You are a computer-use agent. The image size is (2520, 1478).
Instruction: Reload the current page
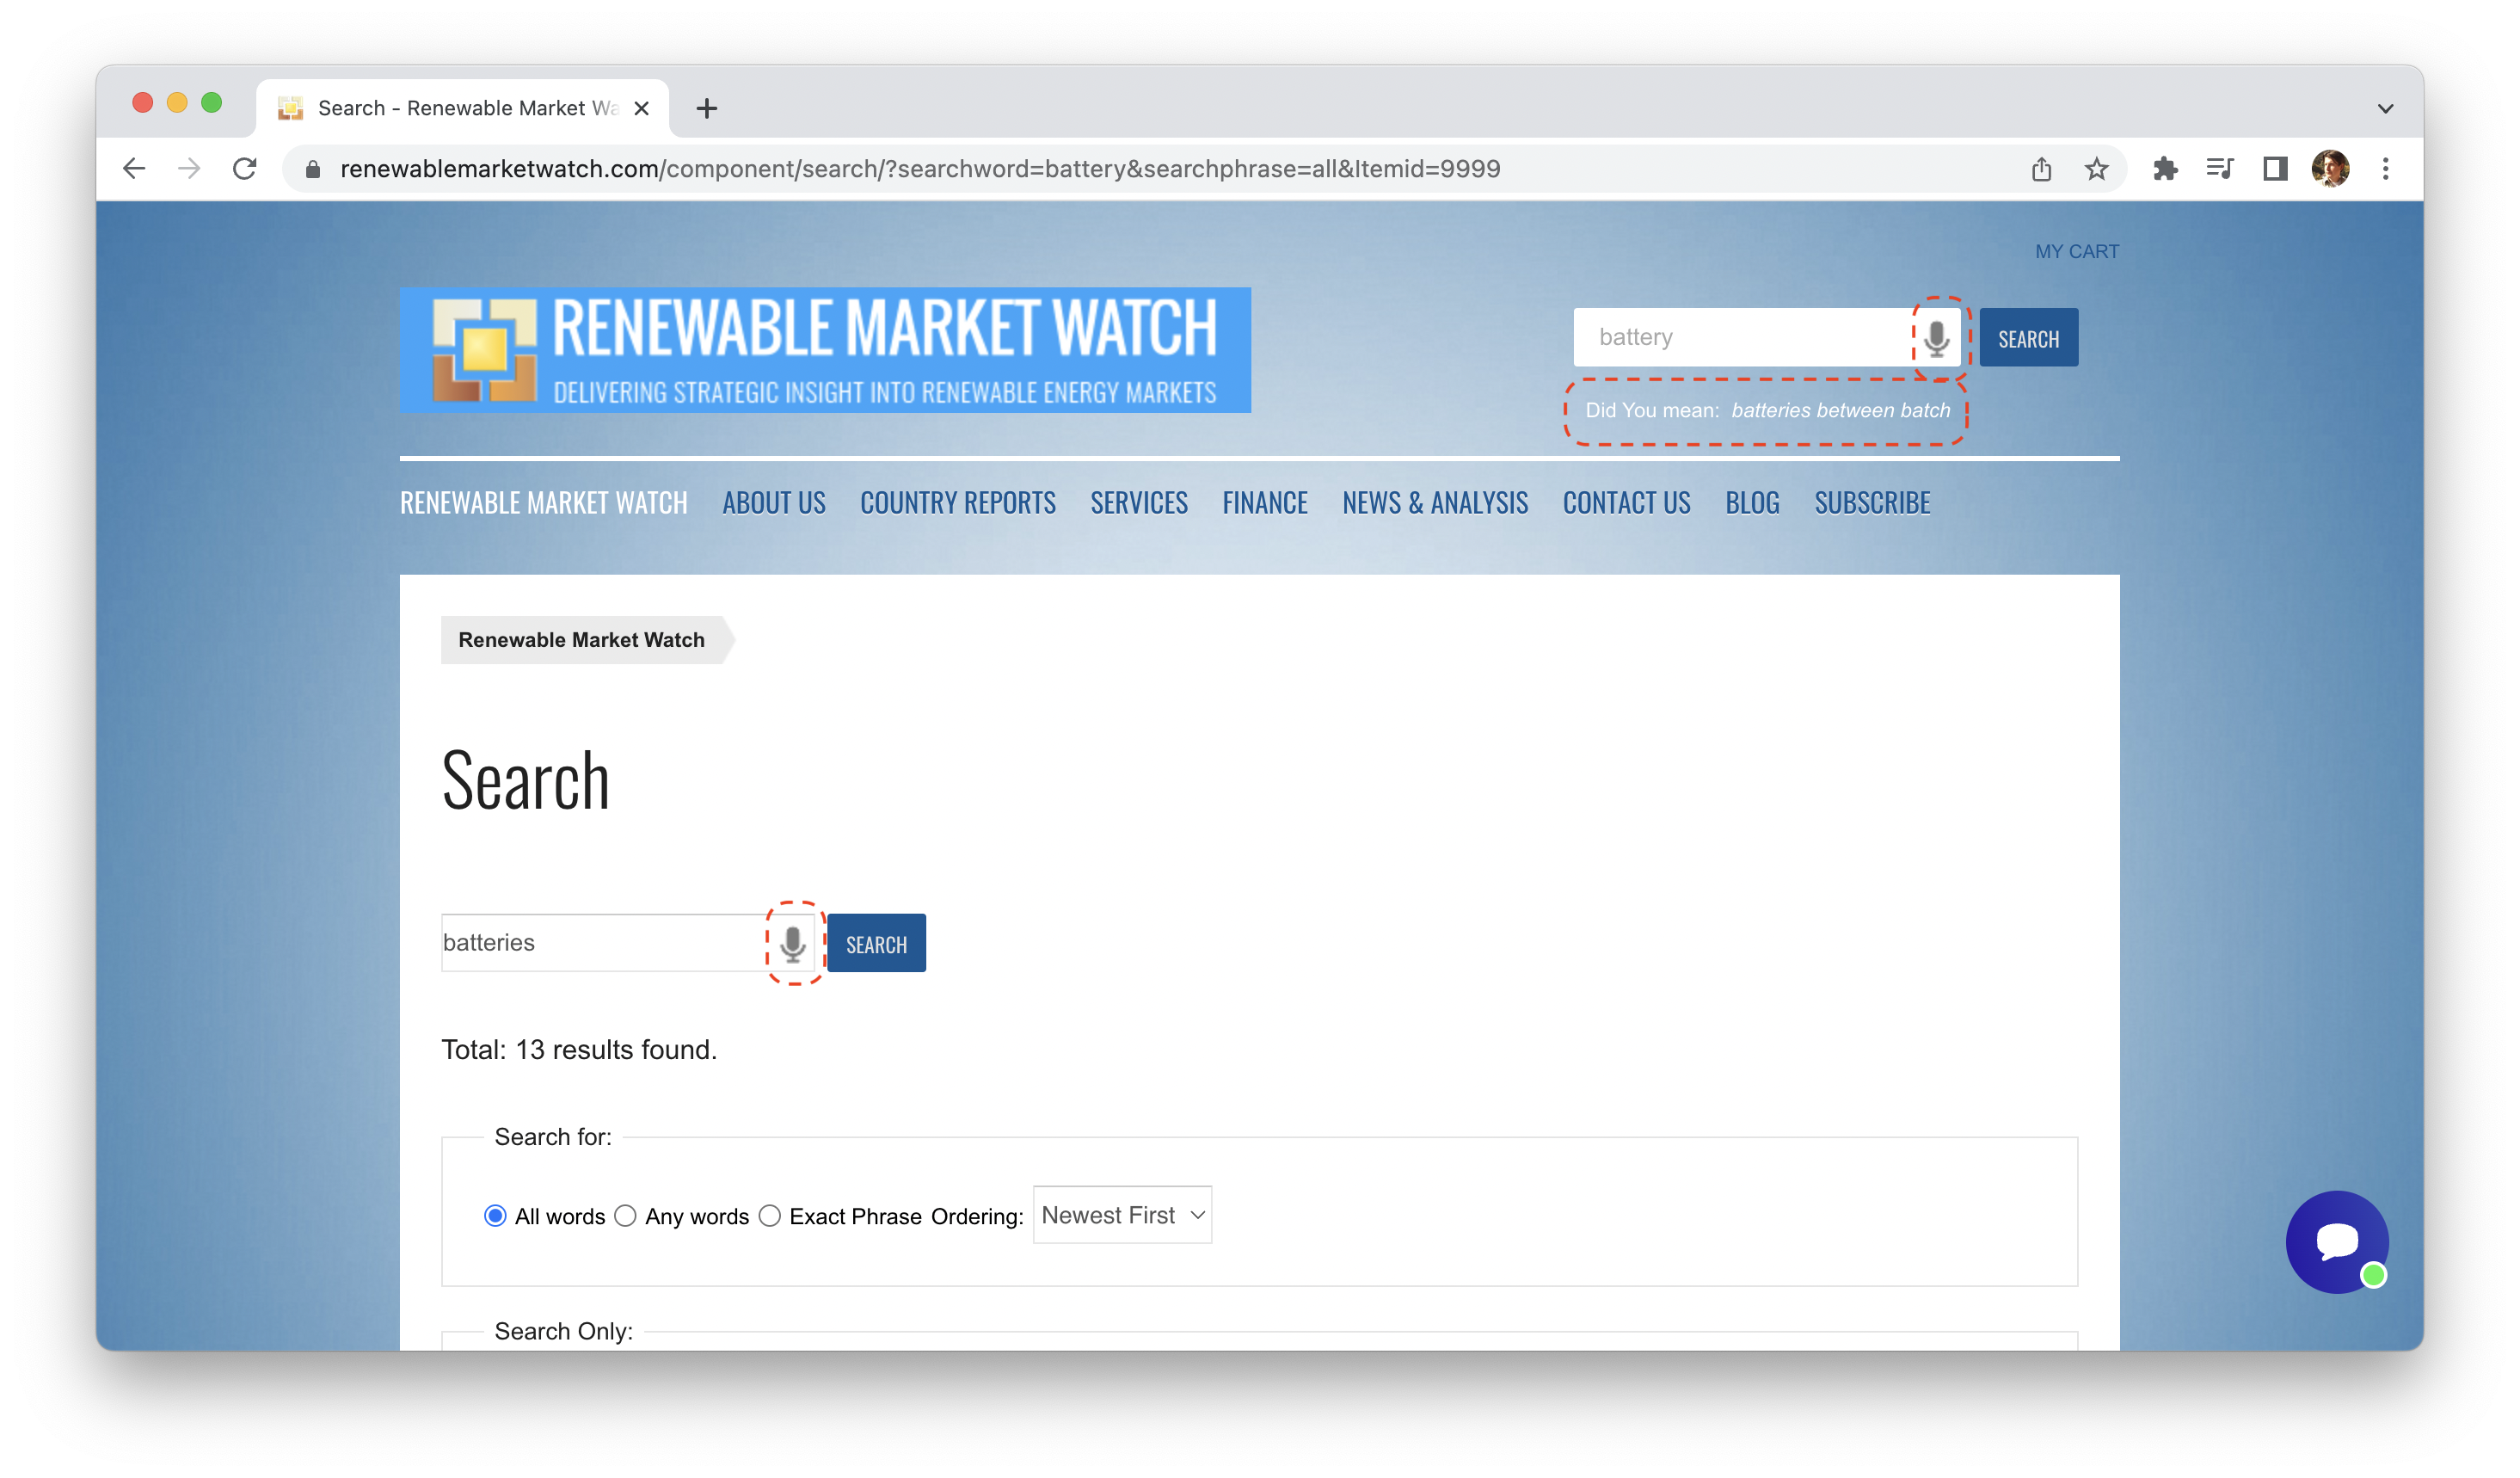245,169
